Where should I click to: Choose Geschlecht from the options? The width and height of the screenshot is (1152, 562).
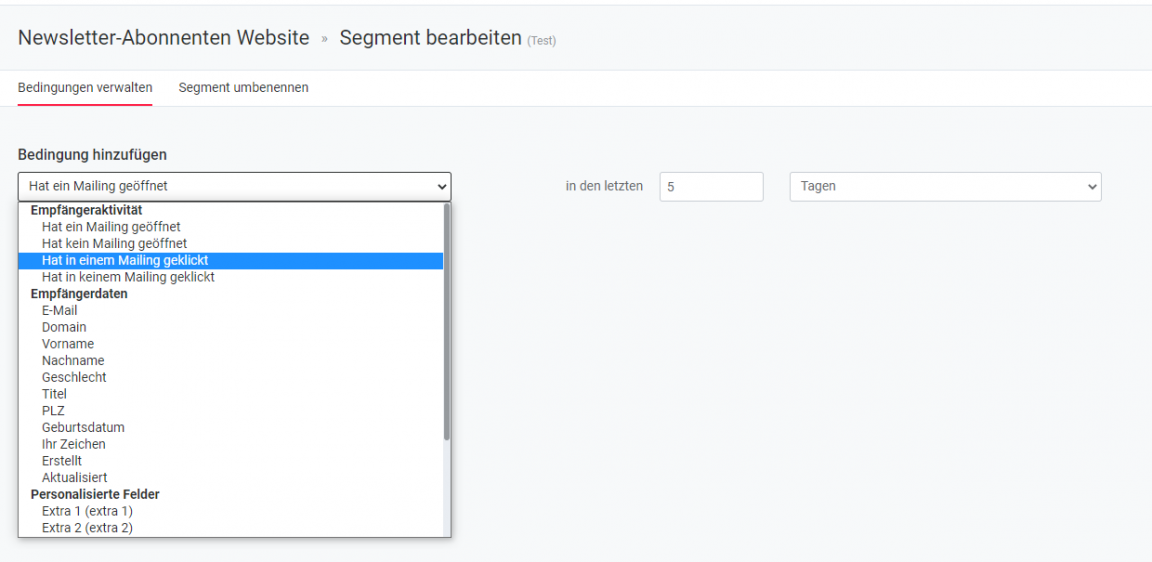(74, 377)
